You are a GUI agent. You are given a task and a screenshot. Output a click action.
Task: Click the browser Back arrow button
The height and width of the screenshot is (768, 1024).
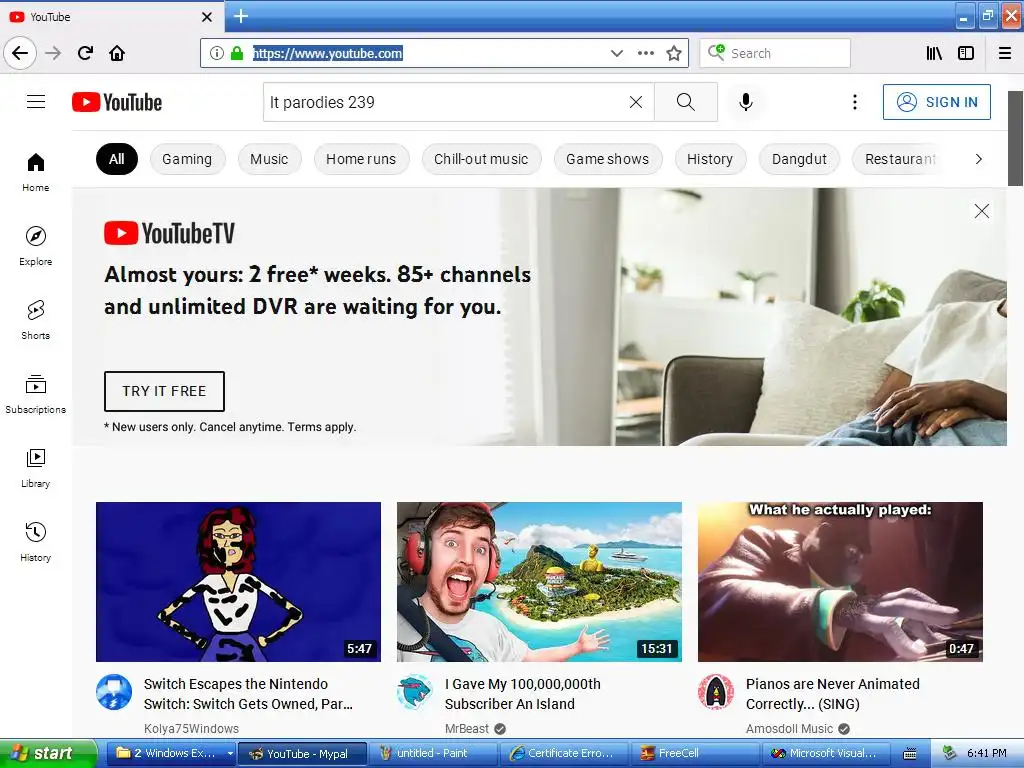tap(20, 53)
